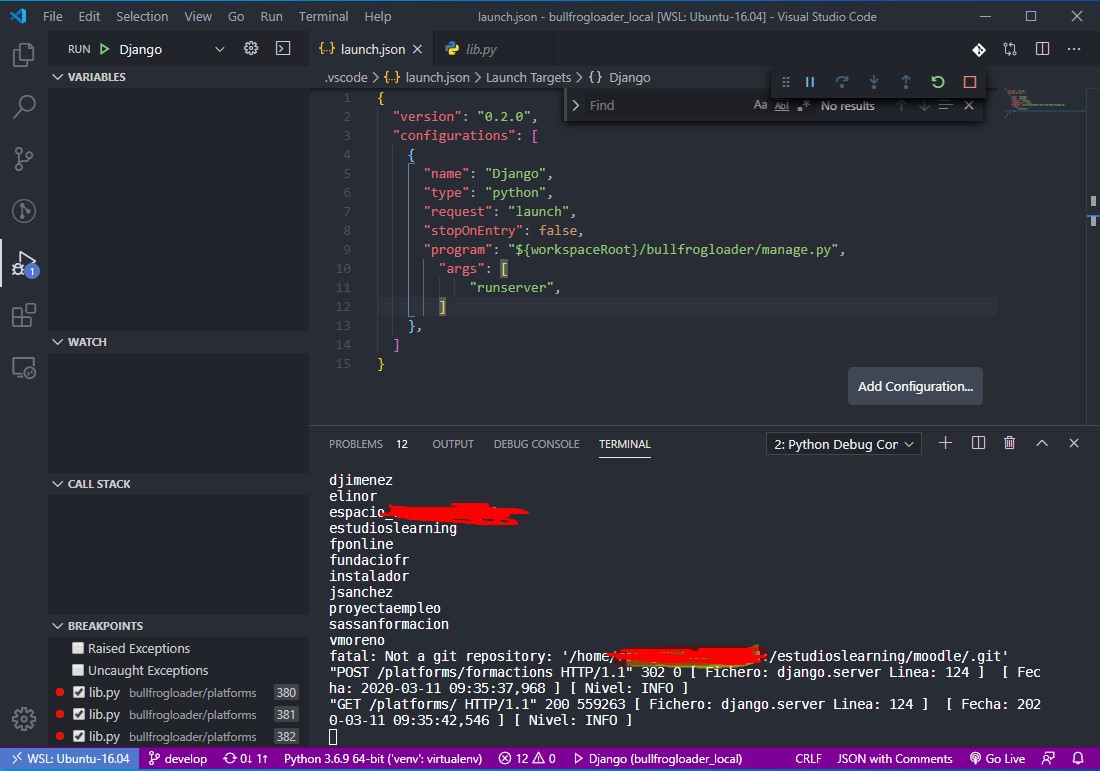The height and width of the screenshot is (771, 1100).
Task: Toggle the Raised Exceptions checkbox
Action: coord(78,648)
